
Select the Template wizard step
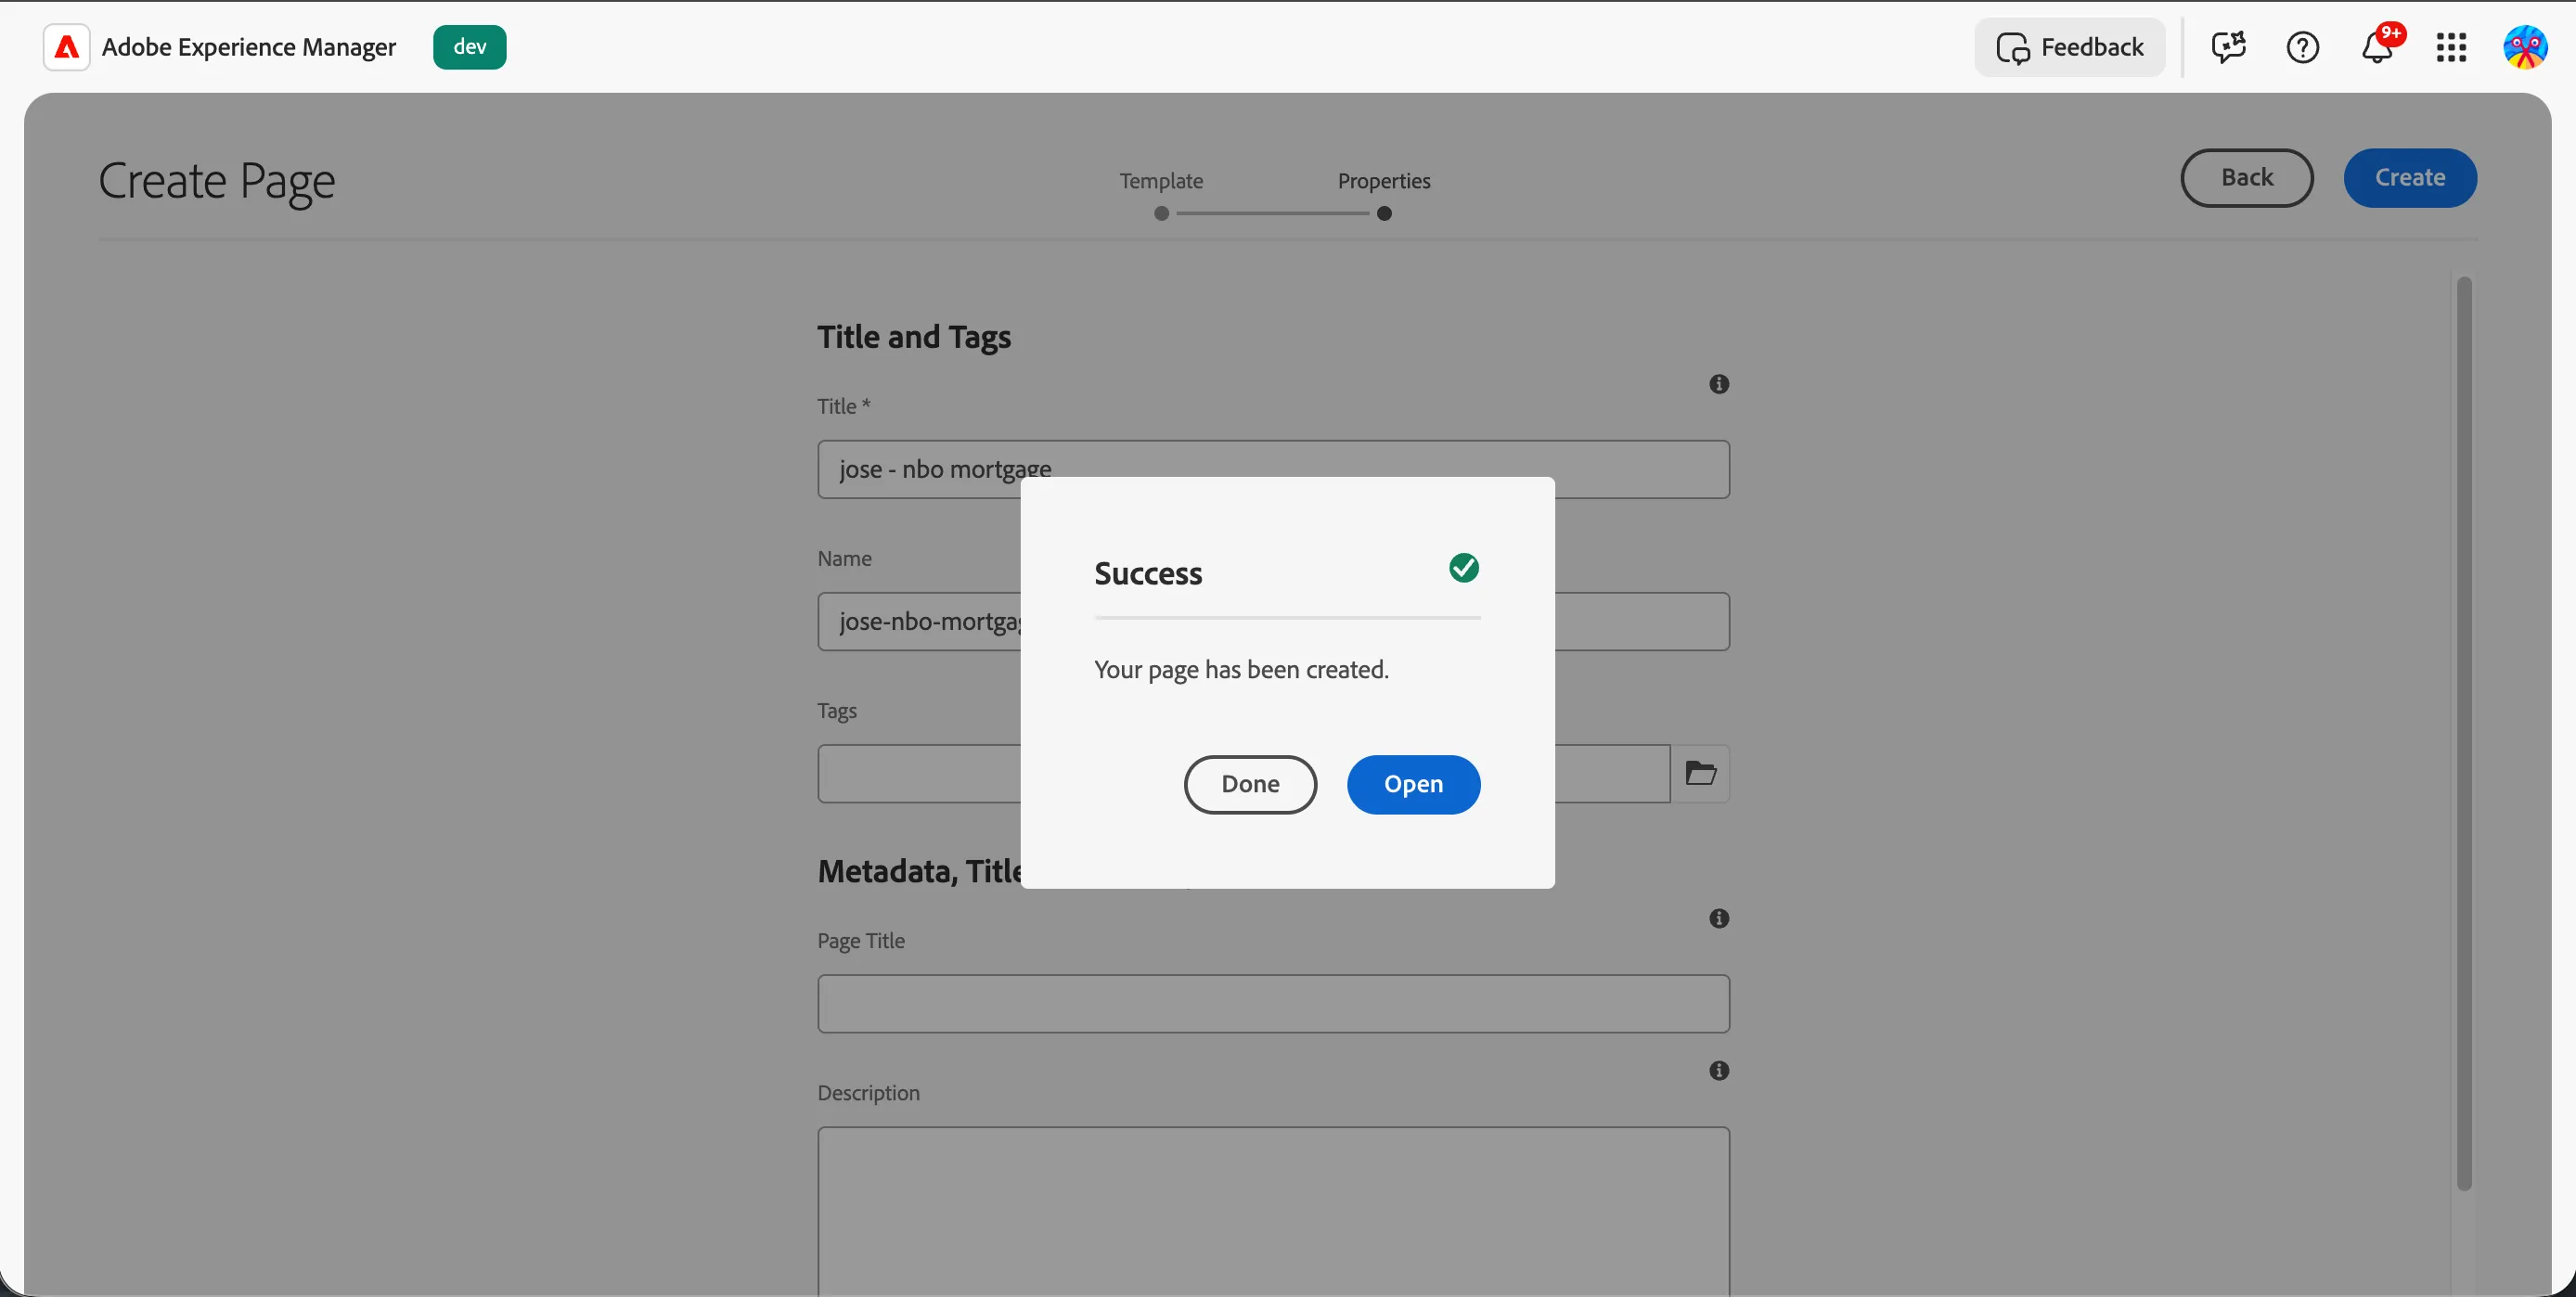click(1161, 194)
